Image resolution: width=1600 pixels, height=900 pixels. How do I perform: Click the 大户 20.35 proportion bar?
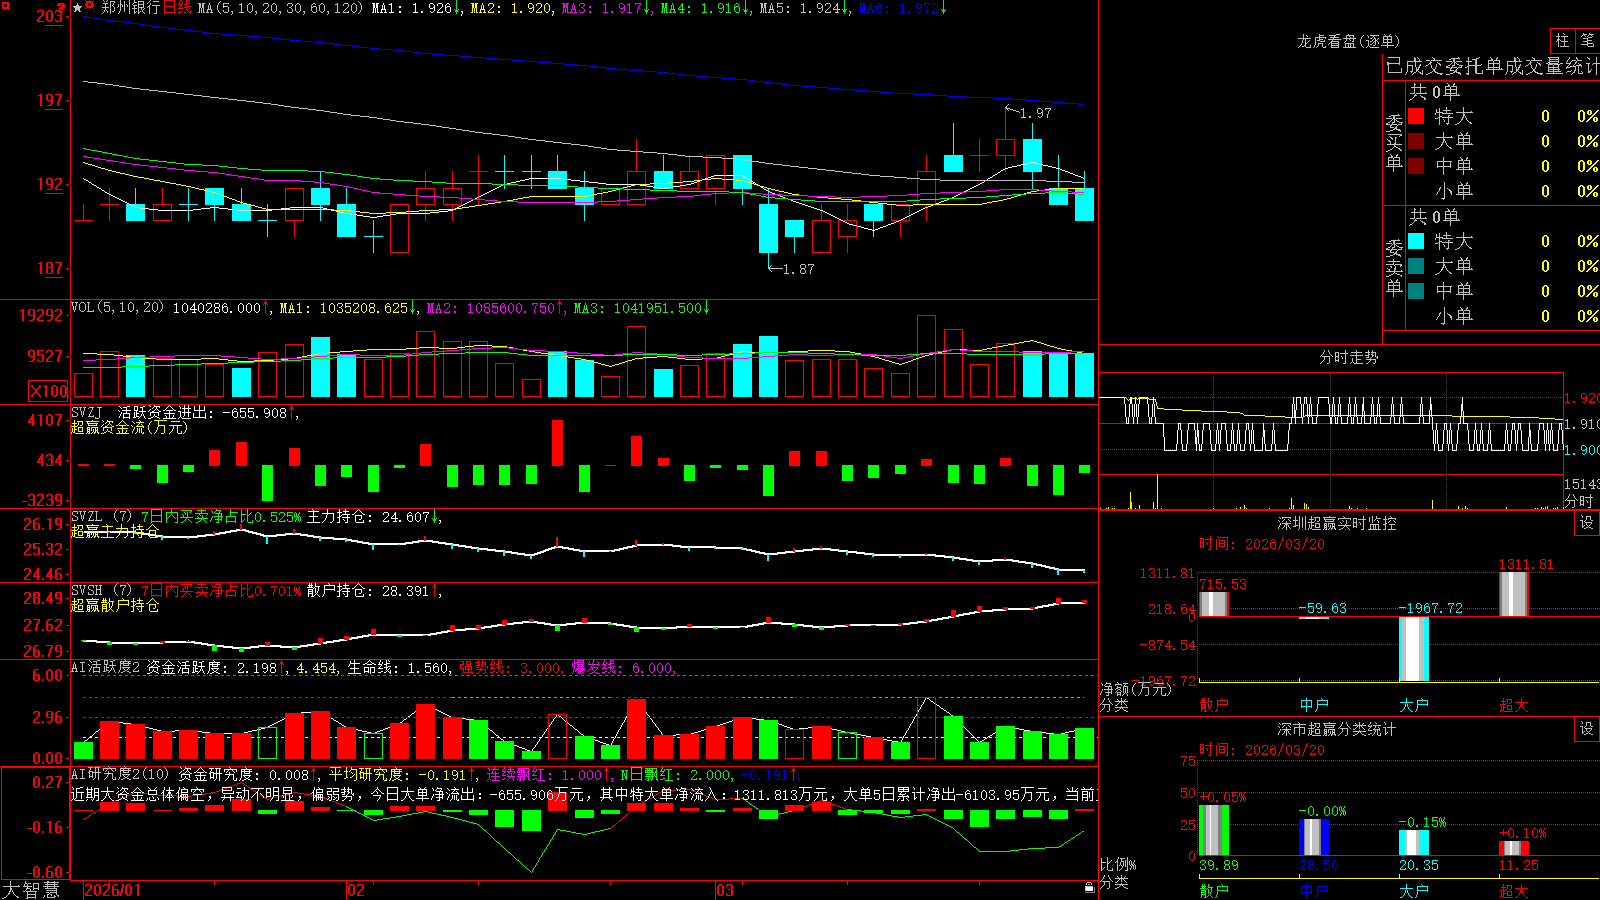[x=1413, y=842]
